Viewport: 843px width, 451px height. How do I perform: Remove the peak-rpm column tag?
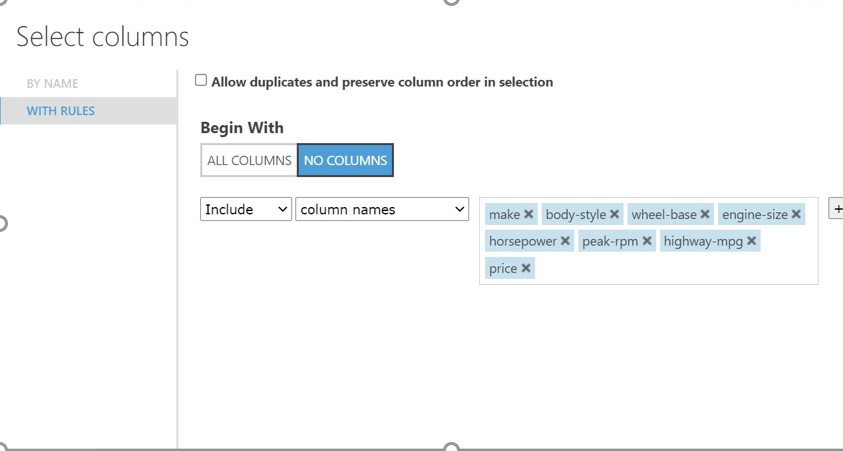coord(647,241)
